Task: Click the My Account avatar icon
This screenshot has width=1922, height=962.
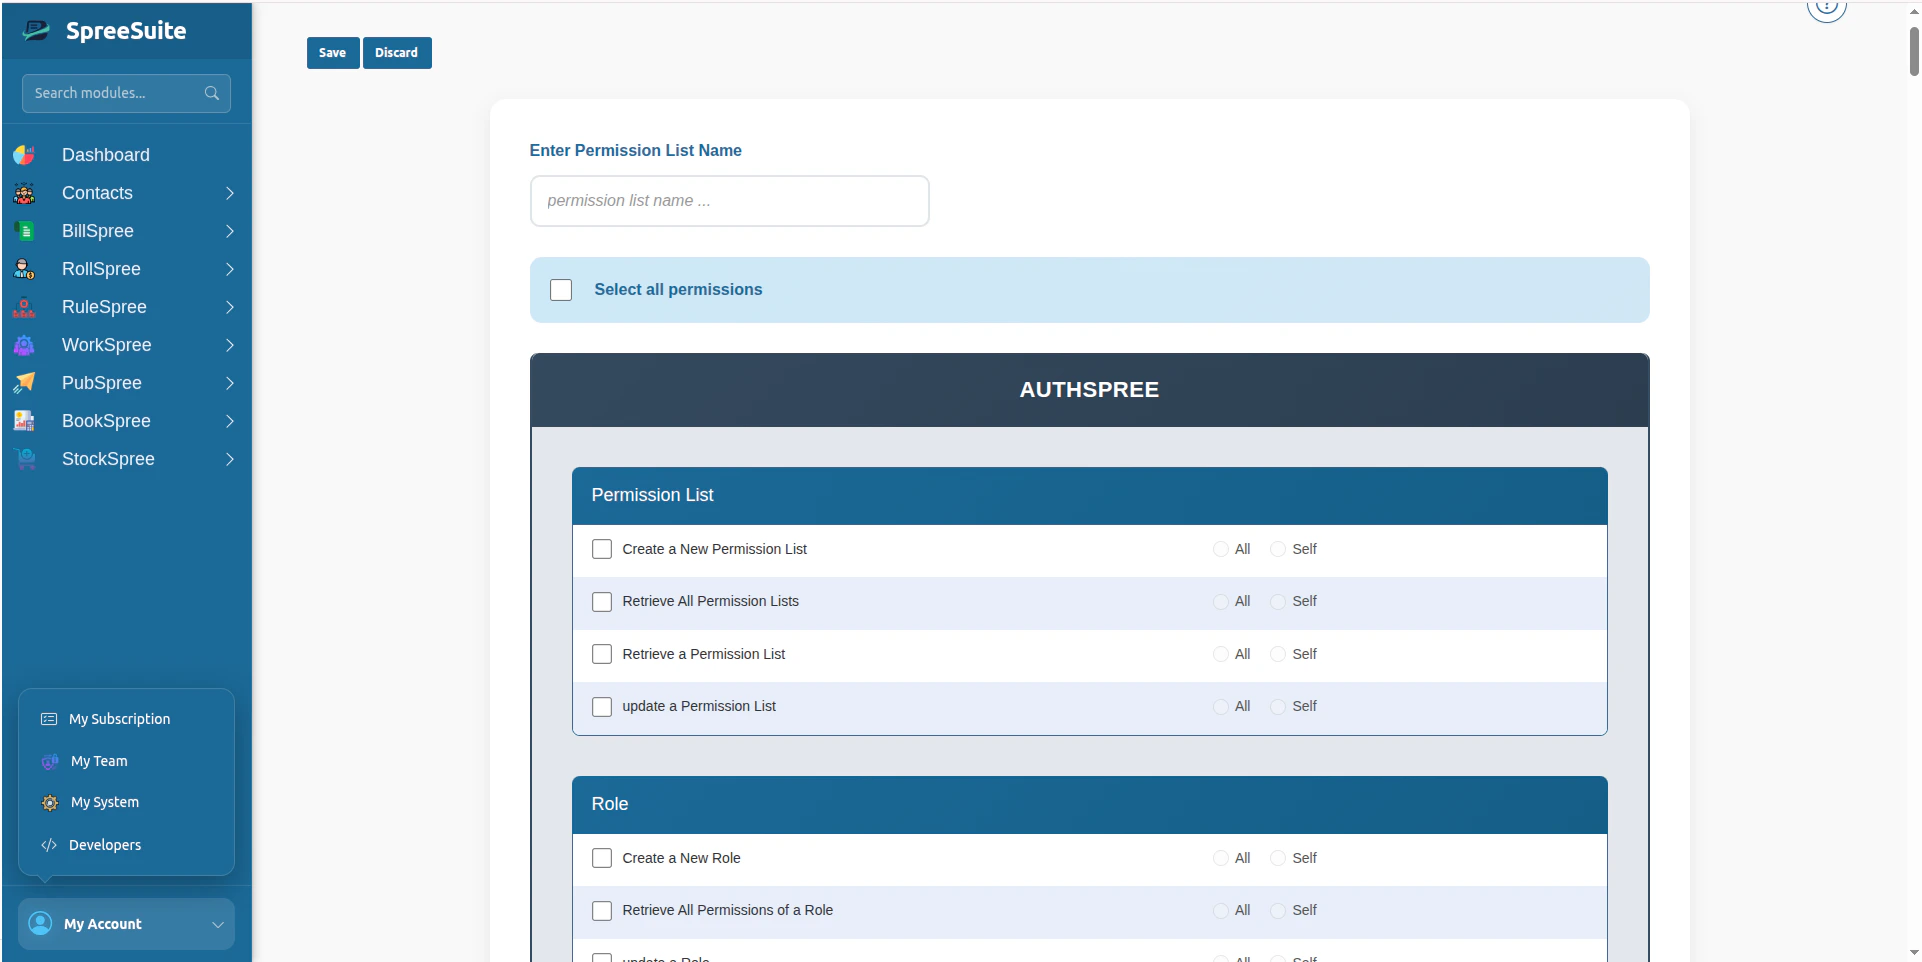Action: coord(40,923)
